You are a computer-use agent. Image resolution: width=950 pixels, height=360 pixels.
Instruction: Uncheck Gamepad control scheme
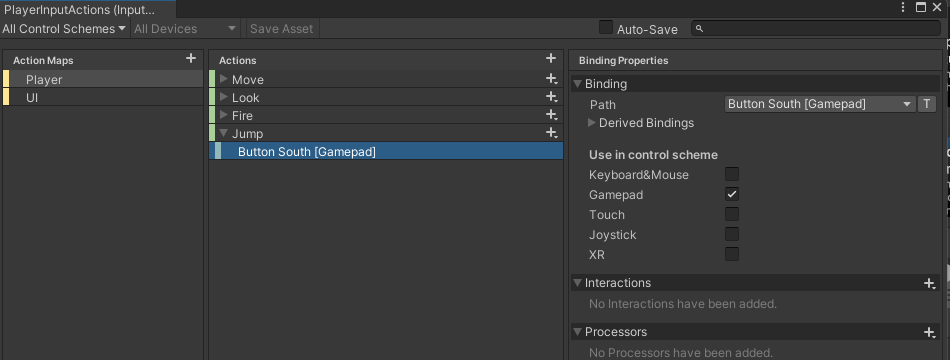732,195
